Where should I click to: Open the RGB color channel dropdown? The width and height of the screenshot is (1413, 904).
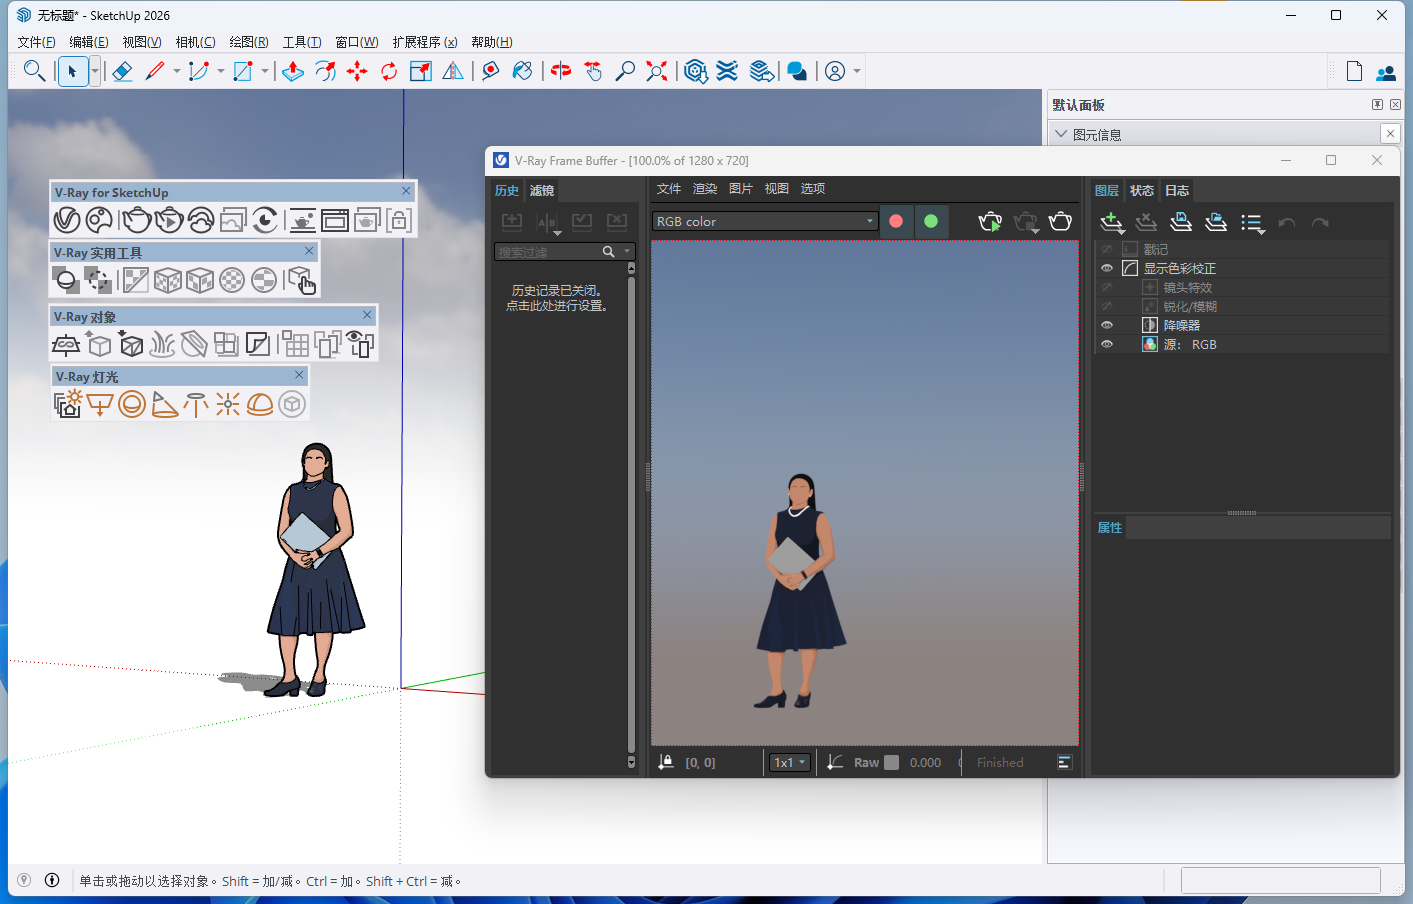click(765, 222)
